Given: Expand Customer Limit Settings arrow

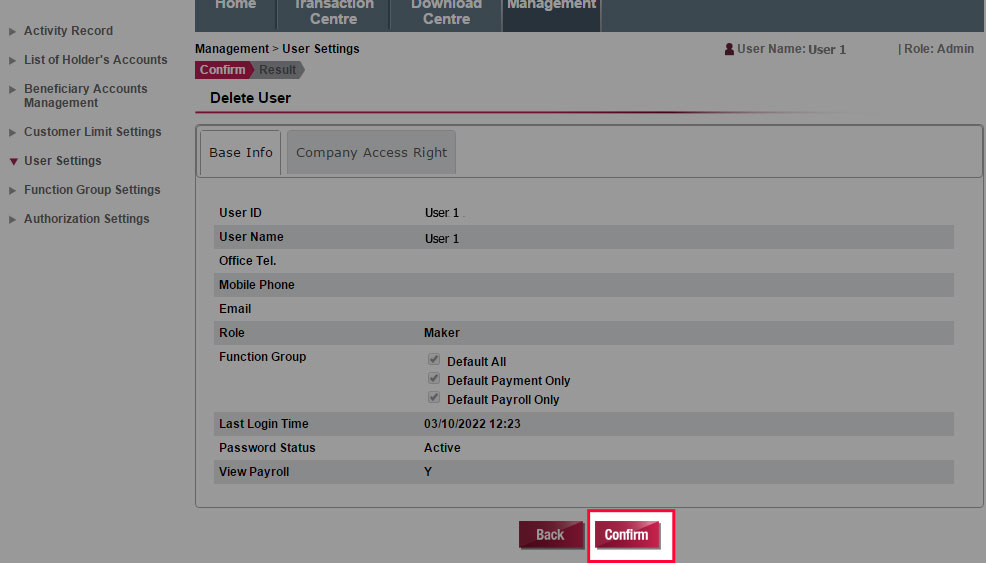Looking at the screenshot, I should point(13,132).
